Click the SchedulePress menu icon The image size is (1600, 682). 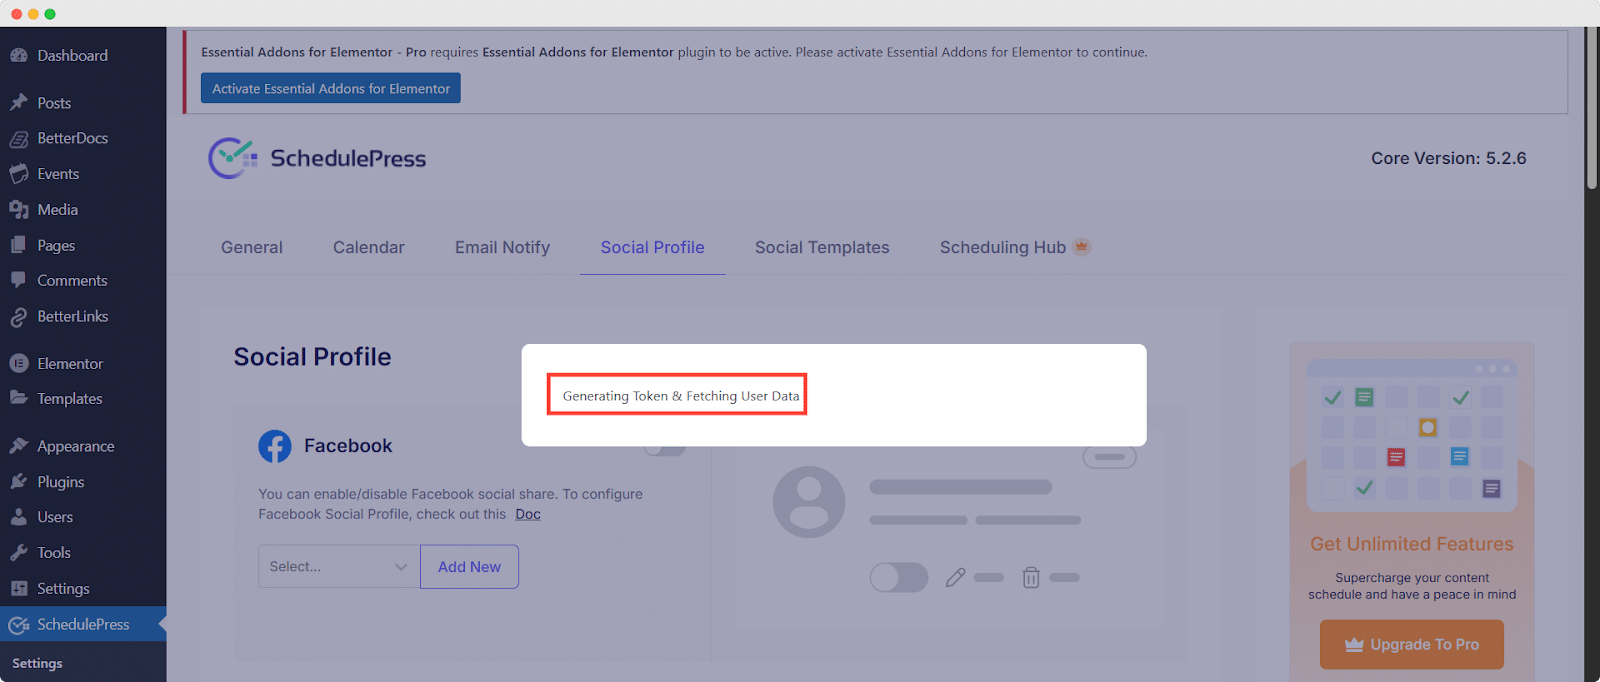click(x=18, y=625)
